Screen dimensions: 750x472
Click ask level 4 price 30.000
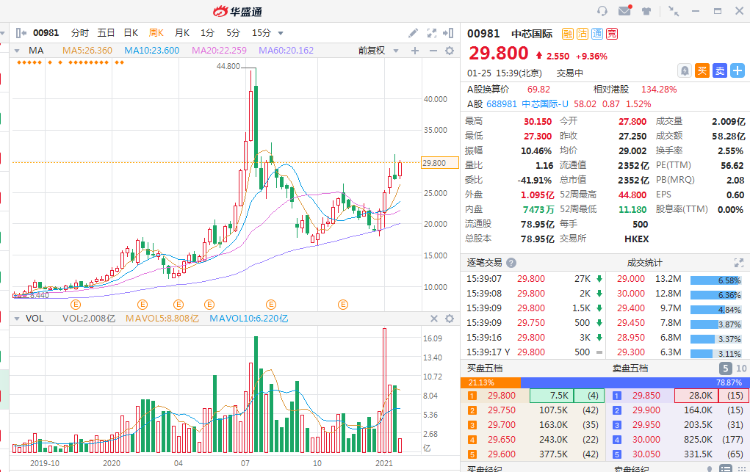coord(646,439)
